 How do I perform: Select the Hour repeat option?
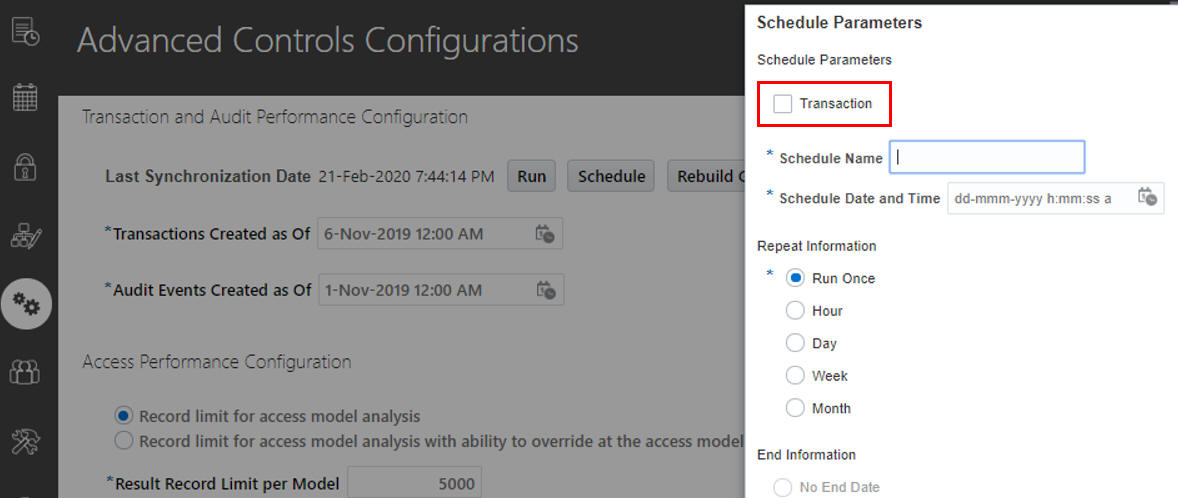[x=795, y=310]
